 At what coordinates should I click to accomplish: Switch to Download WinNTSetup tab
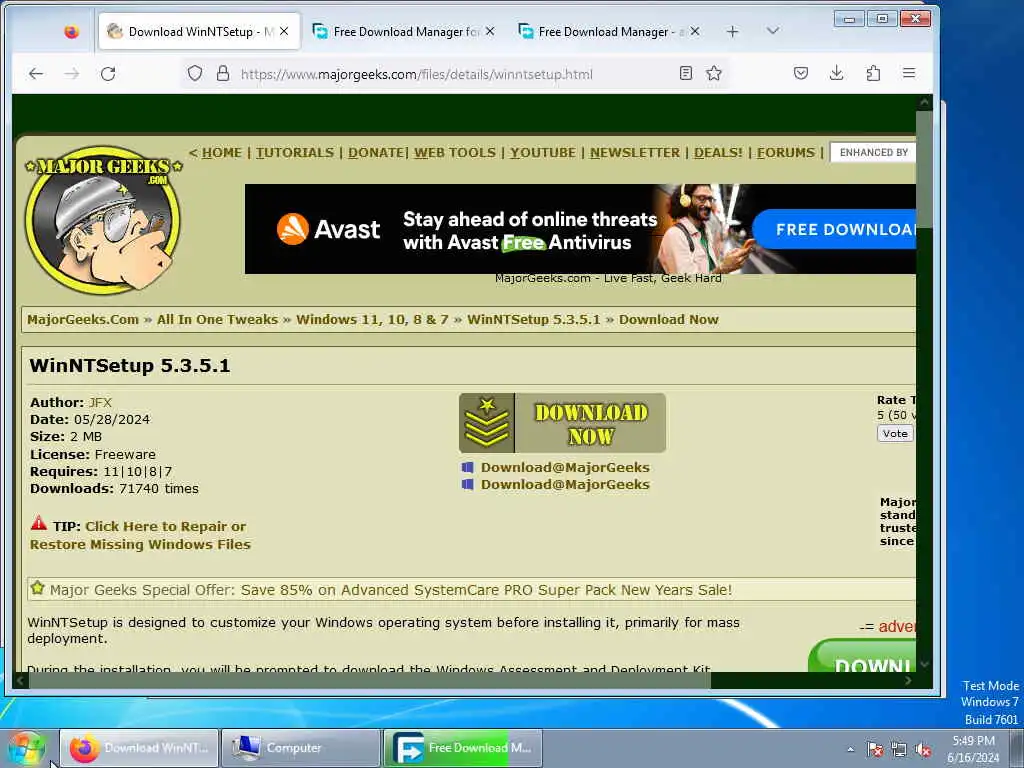pyautogui.click(x=199, y=31)
